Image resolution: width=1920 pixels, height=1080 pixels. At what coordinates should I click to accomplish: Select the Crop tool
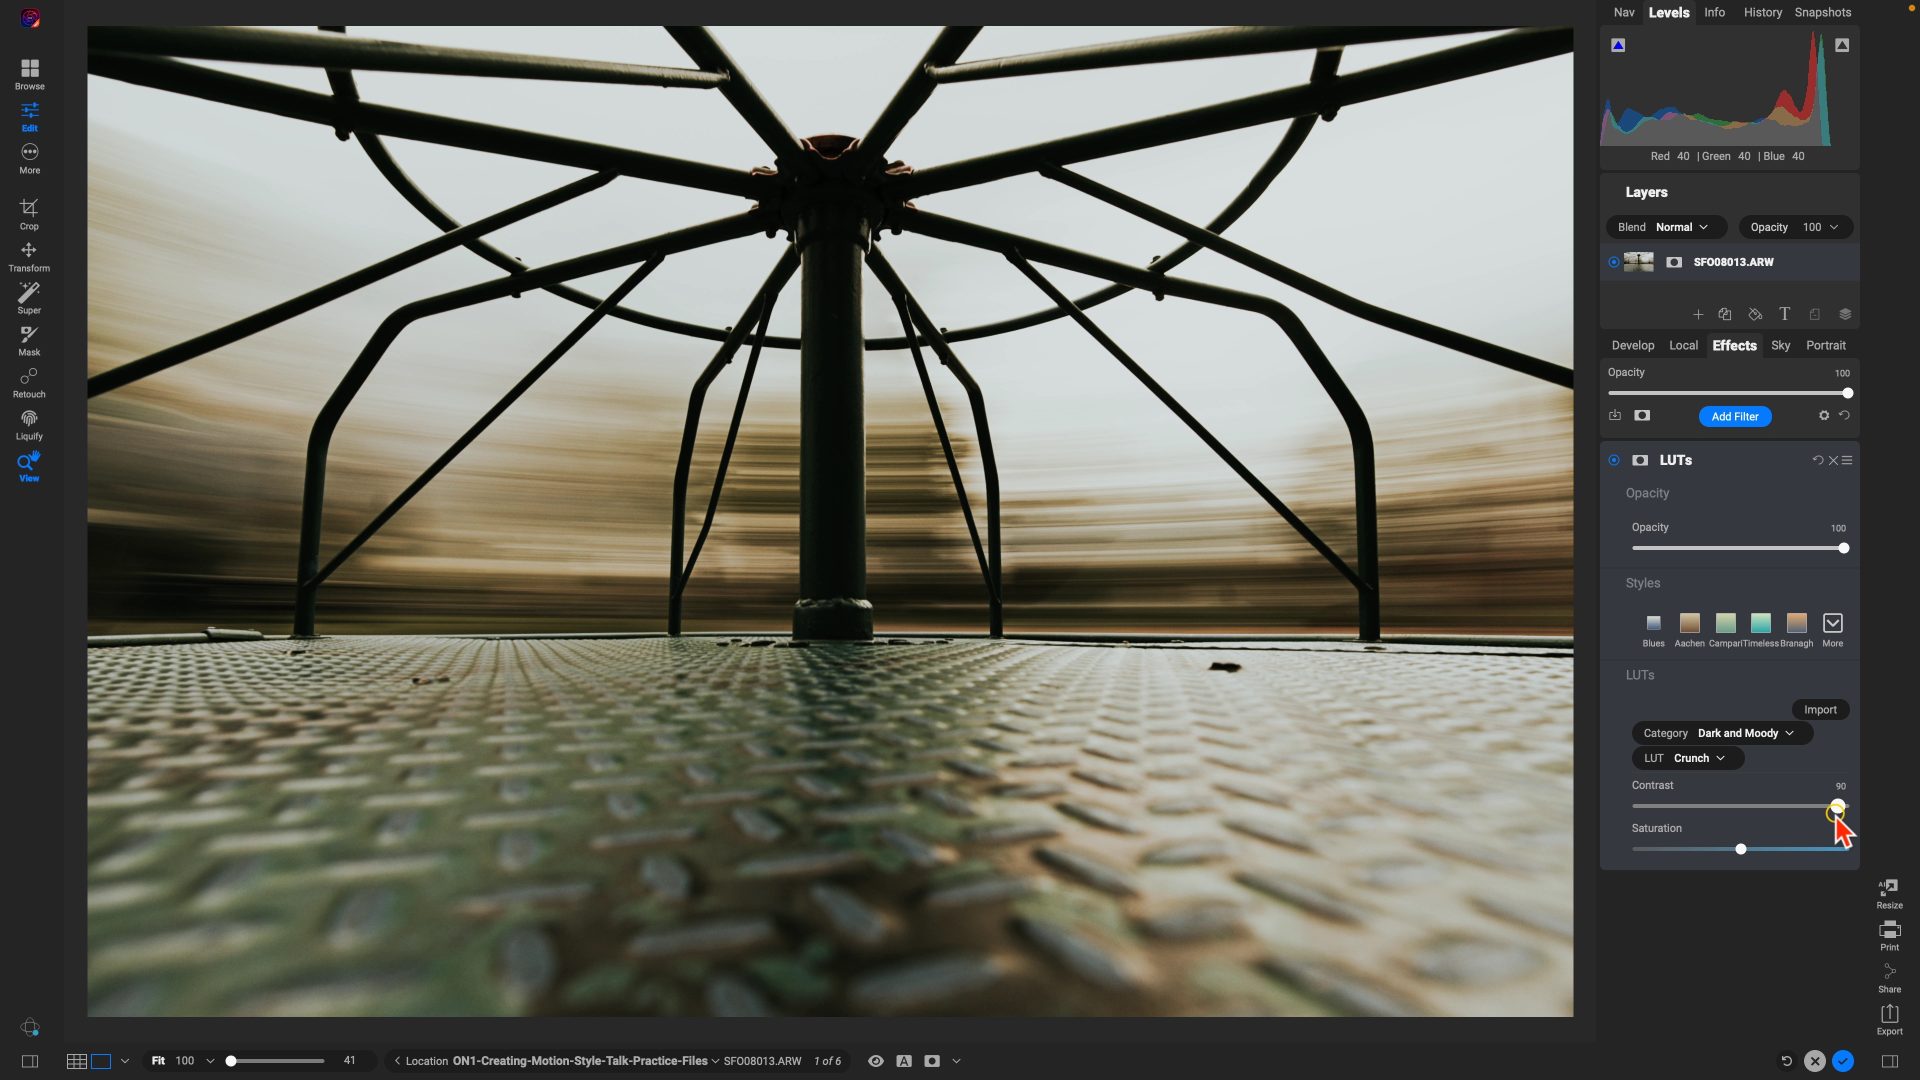pyautogui.click(x=29, y=214)
